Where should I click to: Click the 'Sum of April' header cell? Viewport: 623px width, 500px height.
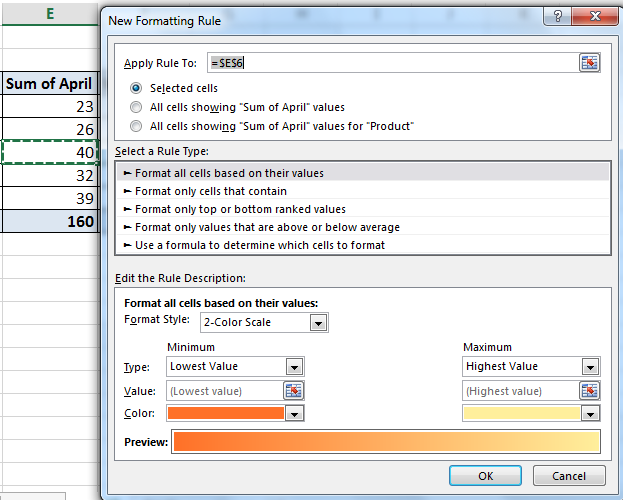click(x=50, y=83)
